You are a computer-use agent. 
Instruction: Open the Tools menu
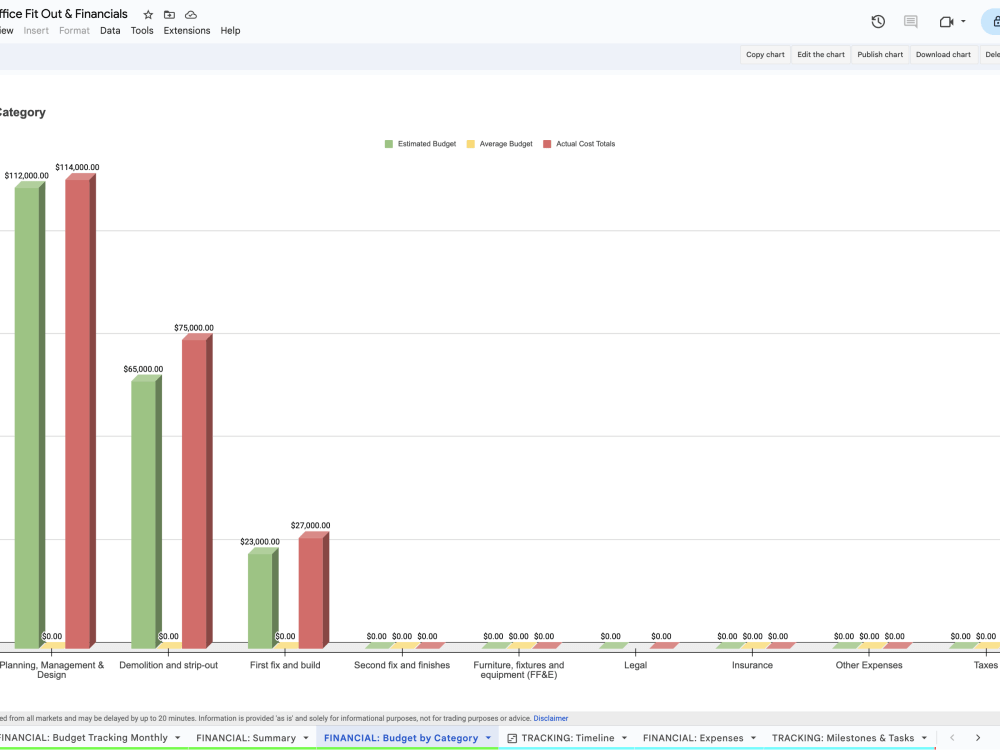click(x=142, y=31)
